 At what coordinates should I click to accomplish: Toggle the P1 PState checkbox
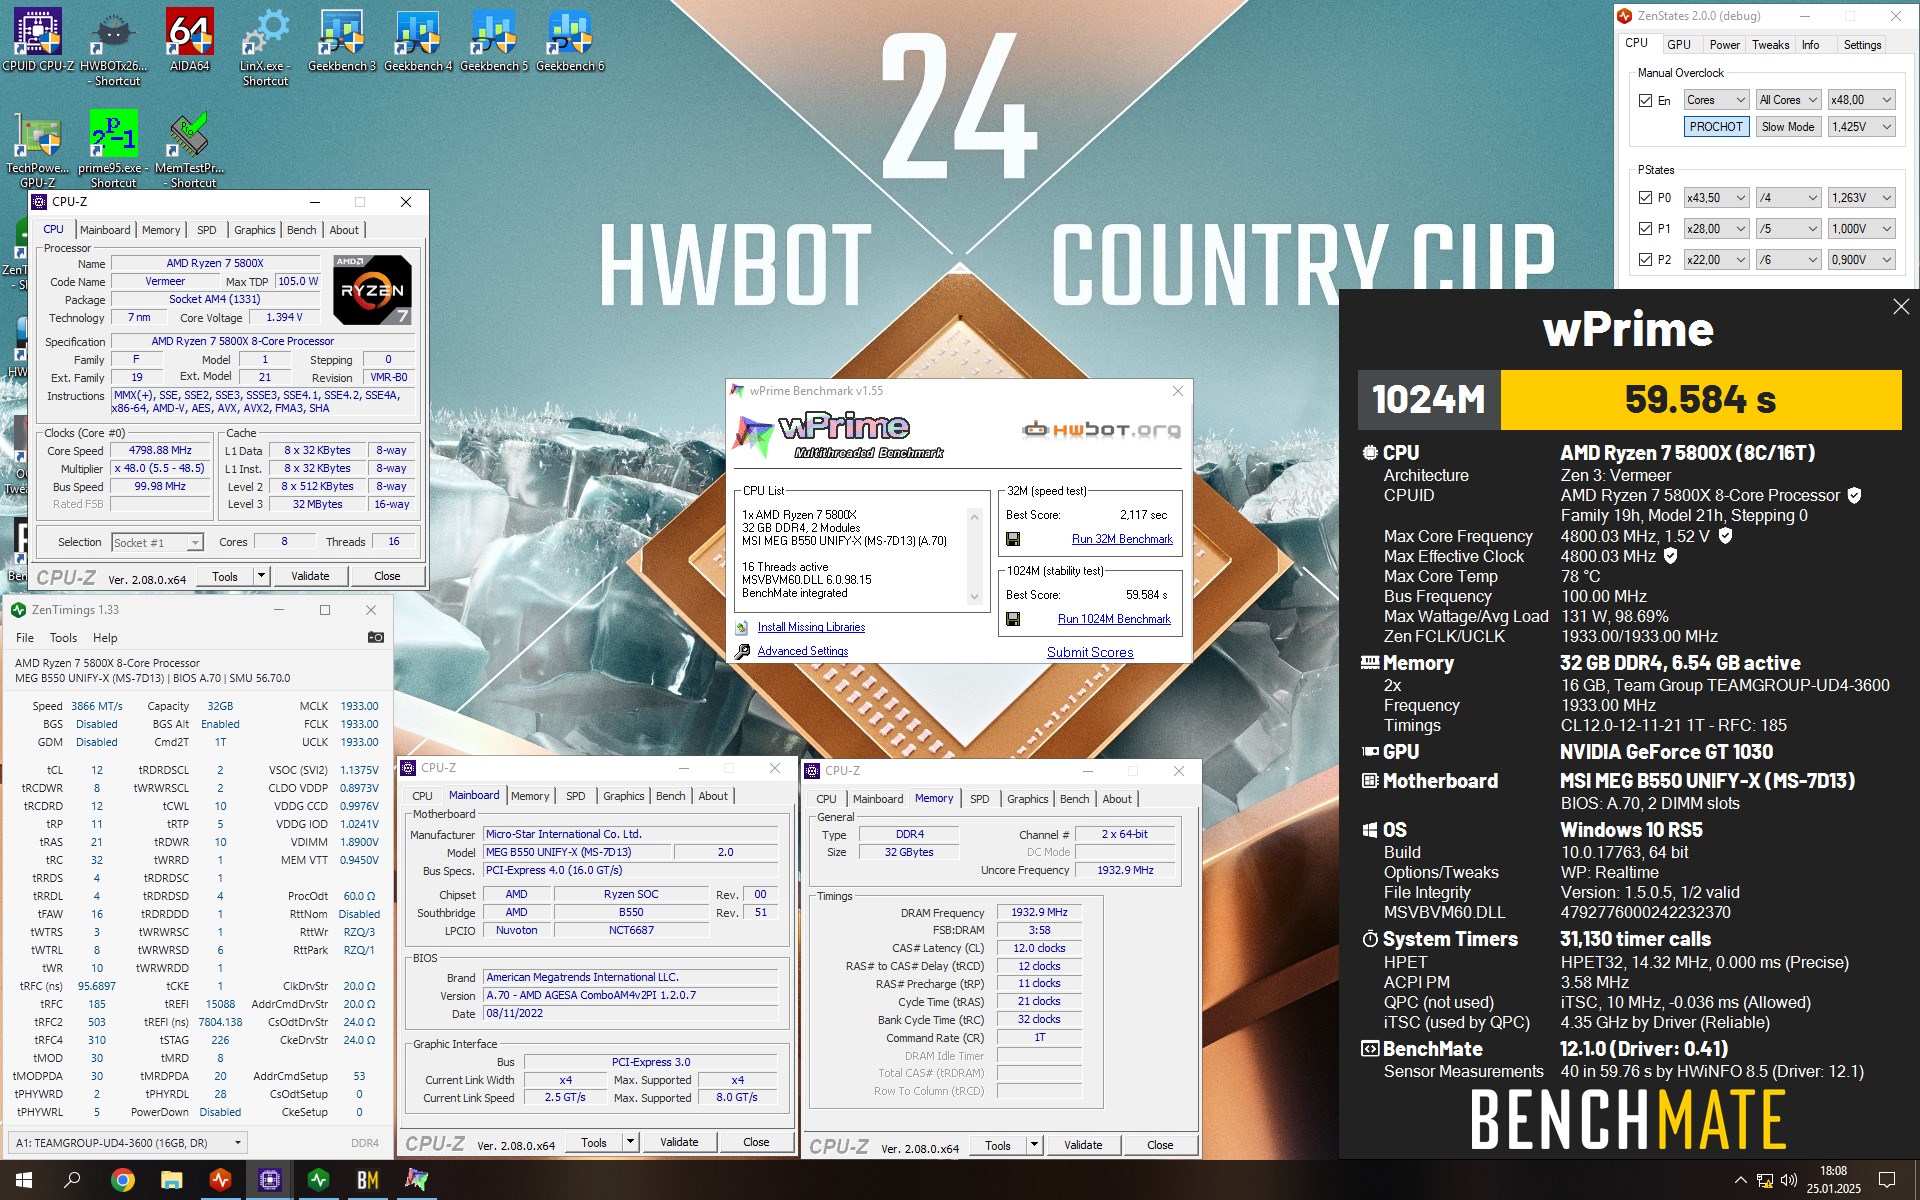pyautogui.click(x=1645, y=229)
